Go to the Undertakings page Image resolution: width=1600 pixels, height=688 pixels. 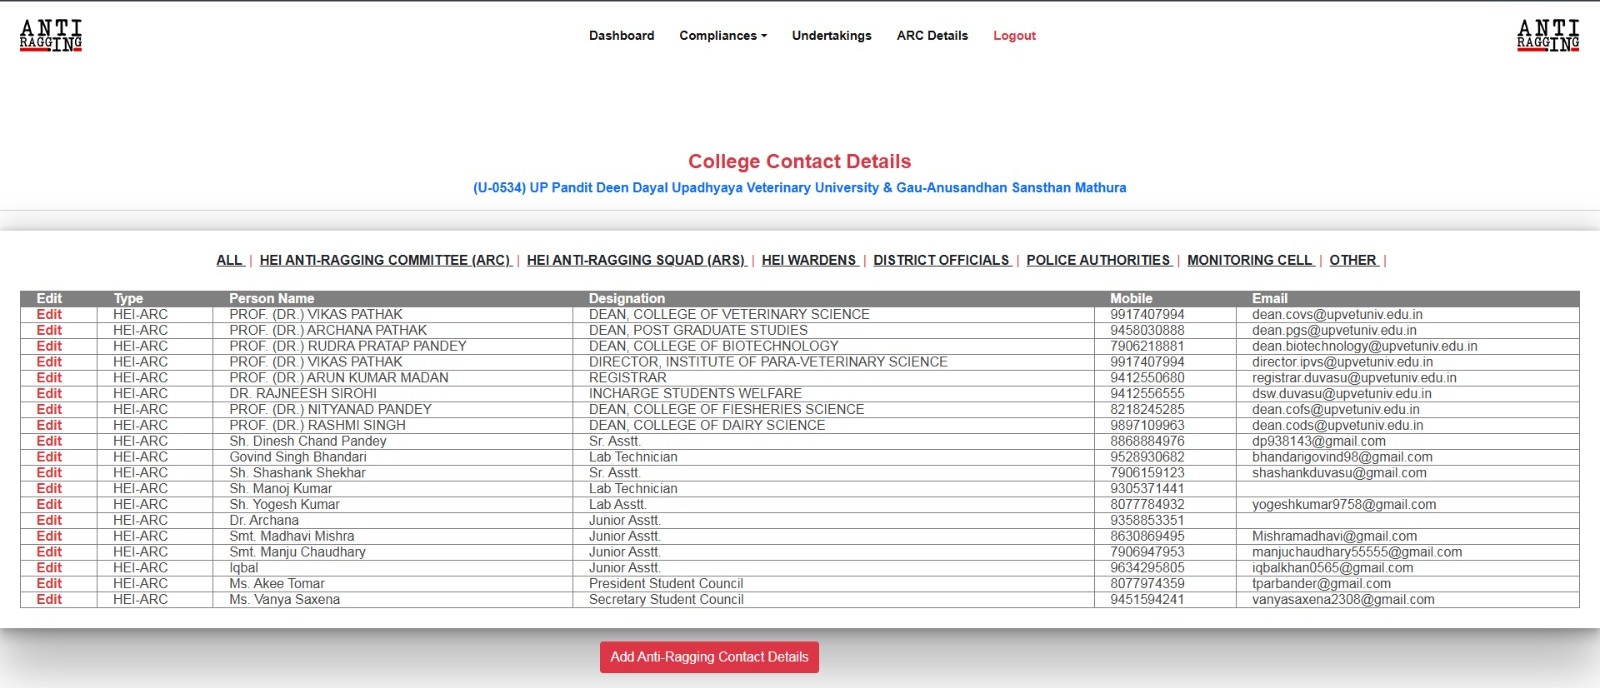point(831,36)
